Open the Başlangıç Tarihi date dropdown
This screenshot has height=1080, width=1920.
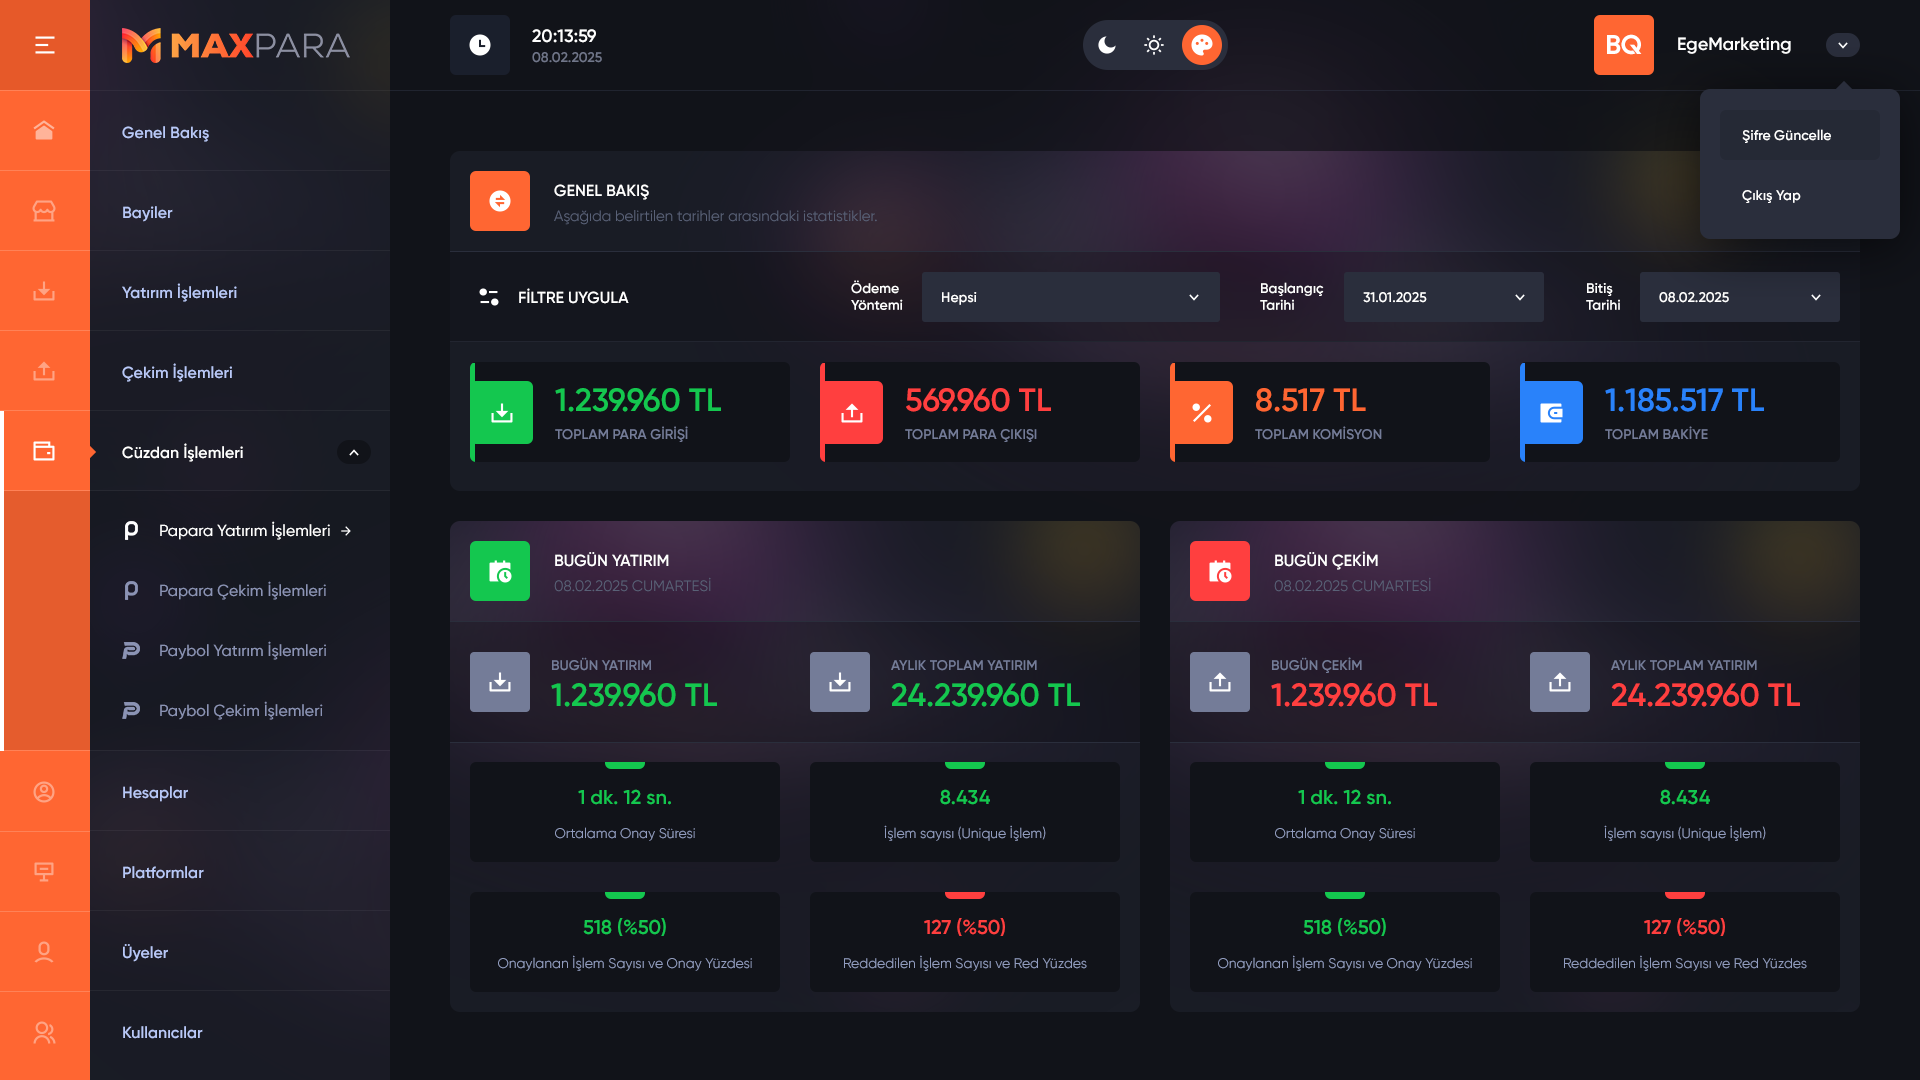coord(1443,297)
